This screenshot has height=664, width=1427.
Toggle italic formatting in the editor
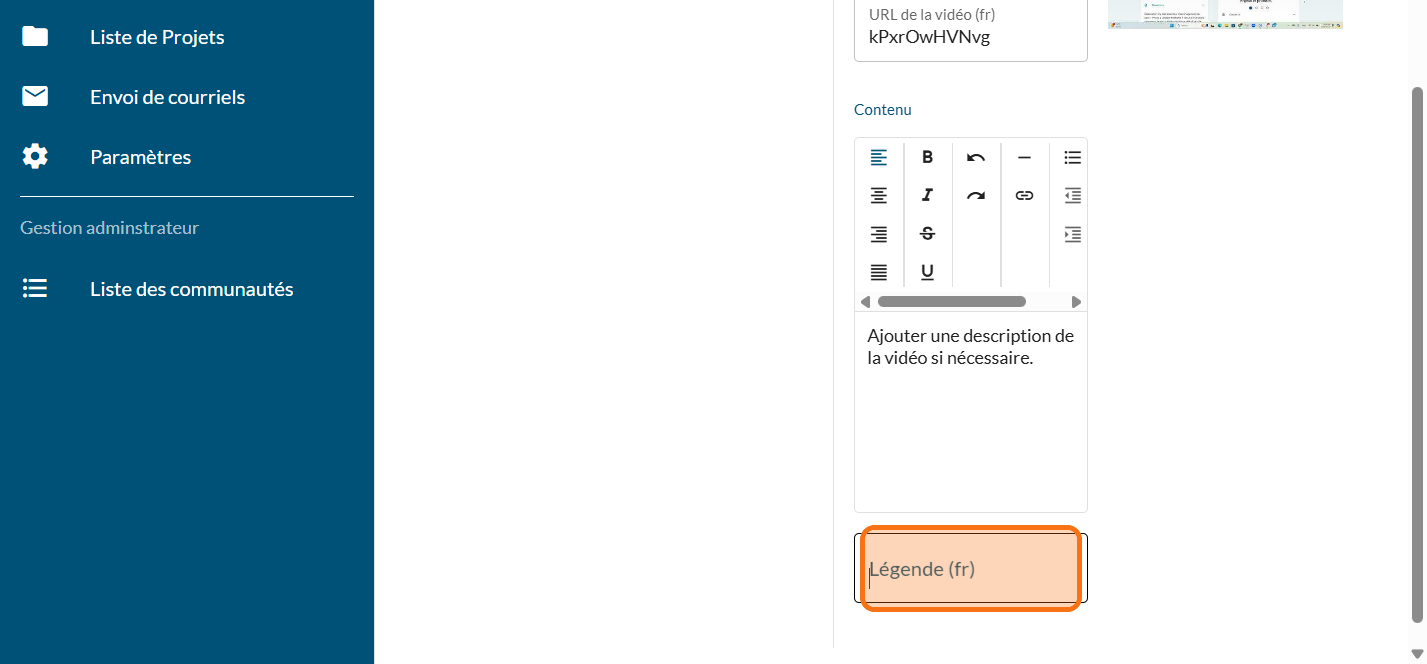[927, 195]
